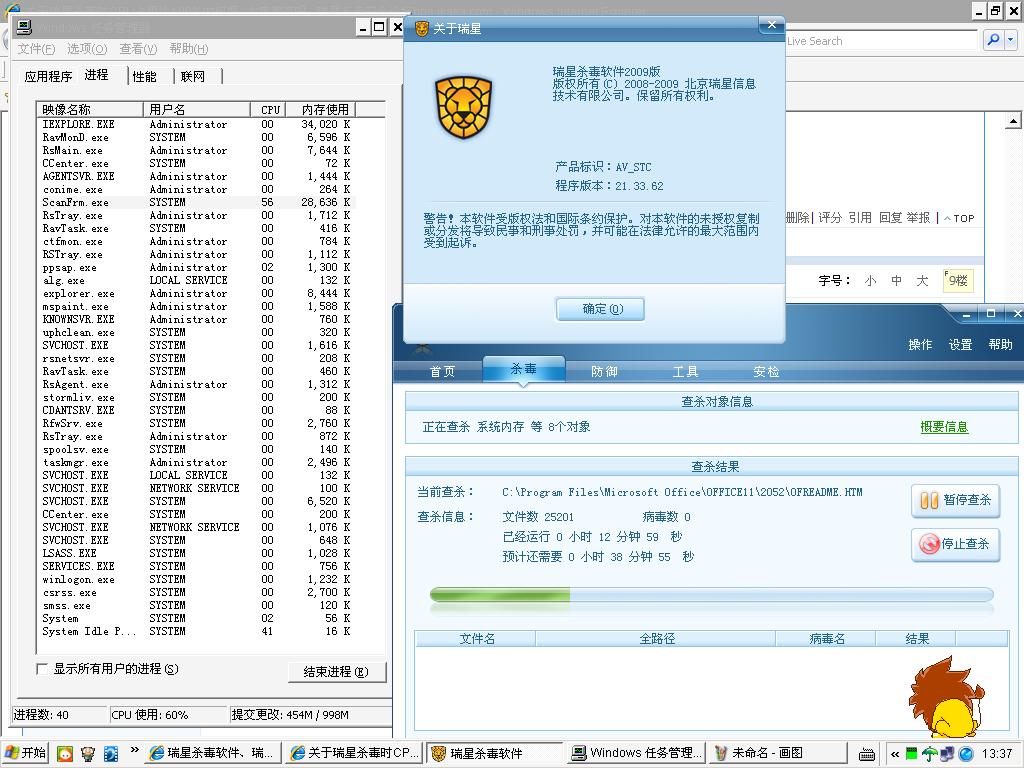Switch to 联网 tab

pos(193,76)
